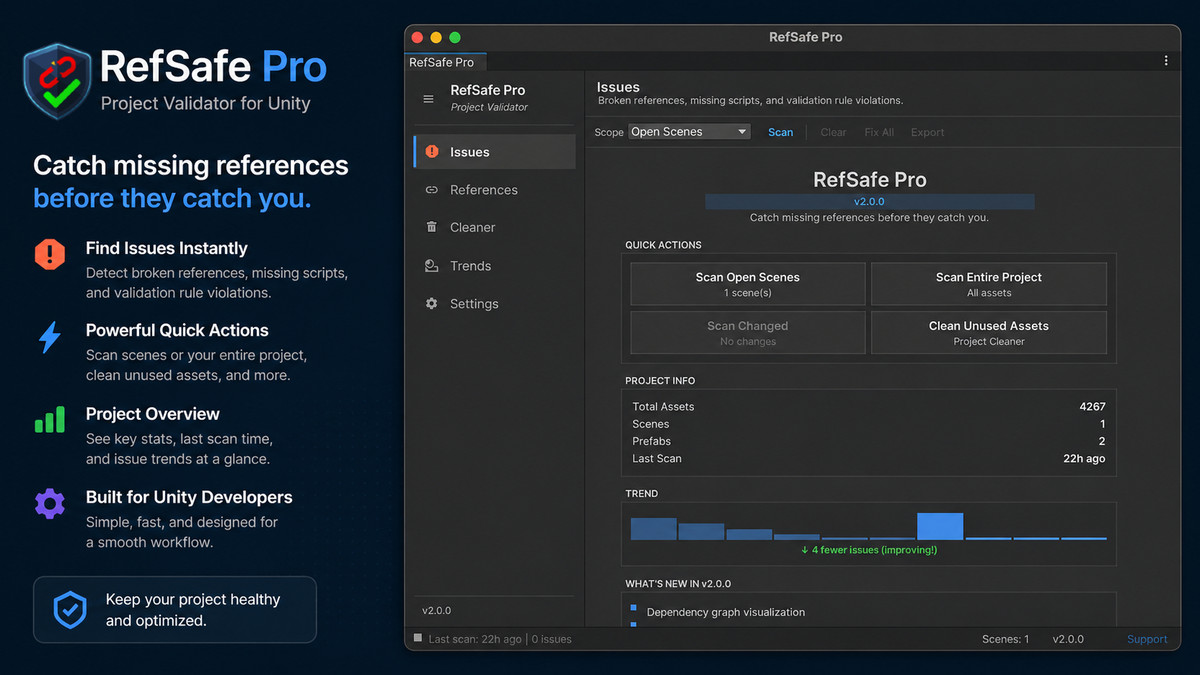Click the References link icon
The width and height of the screenshot is (1200, 675).
click(432, 190)
